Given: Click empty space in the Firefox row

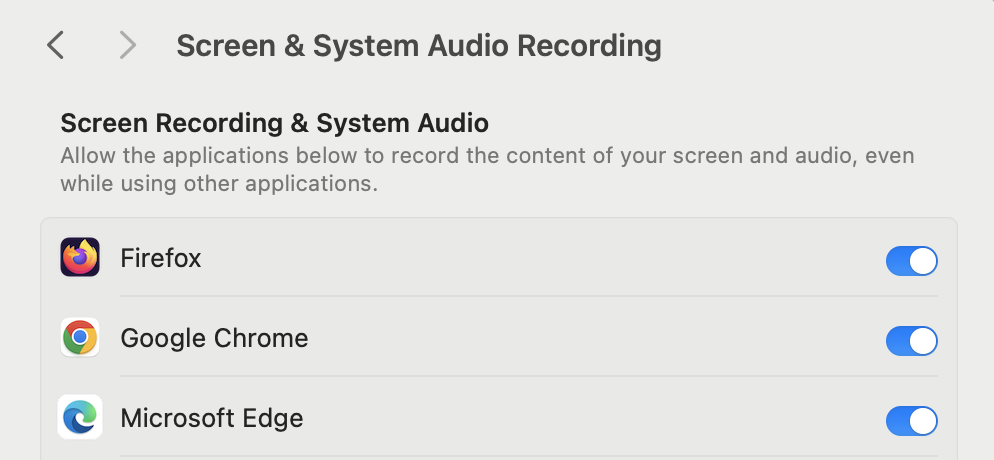Looking at the screenshot, I should coord(539,259).
